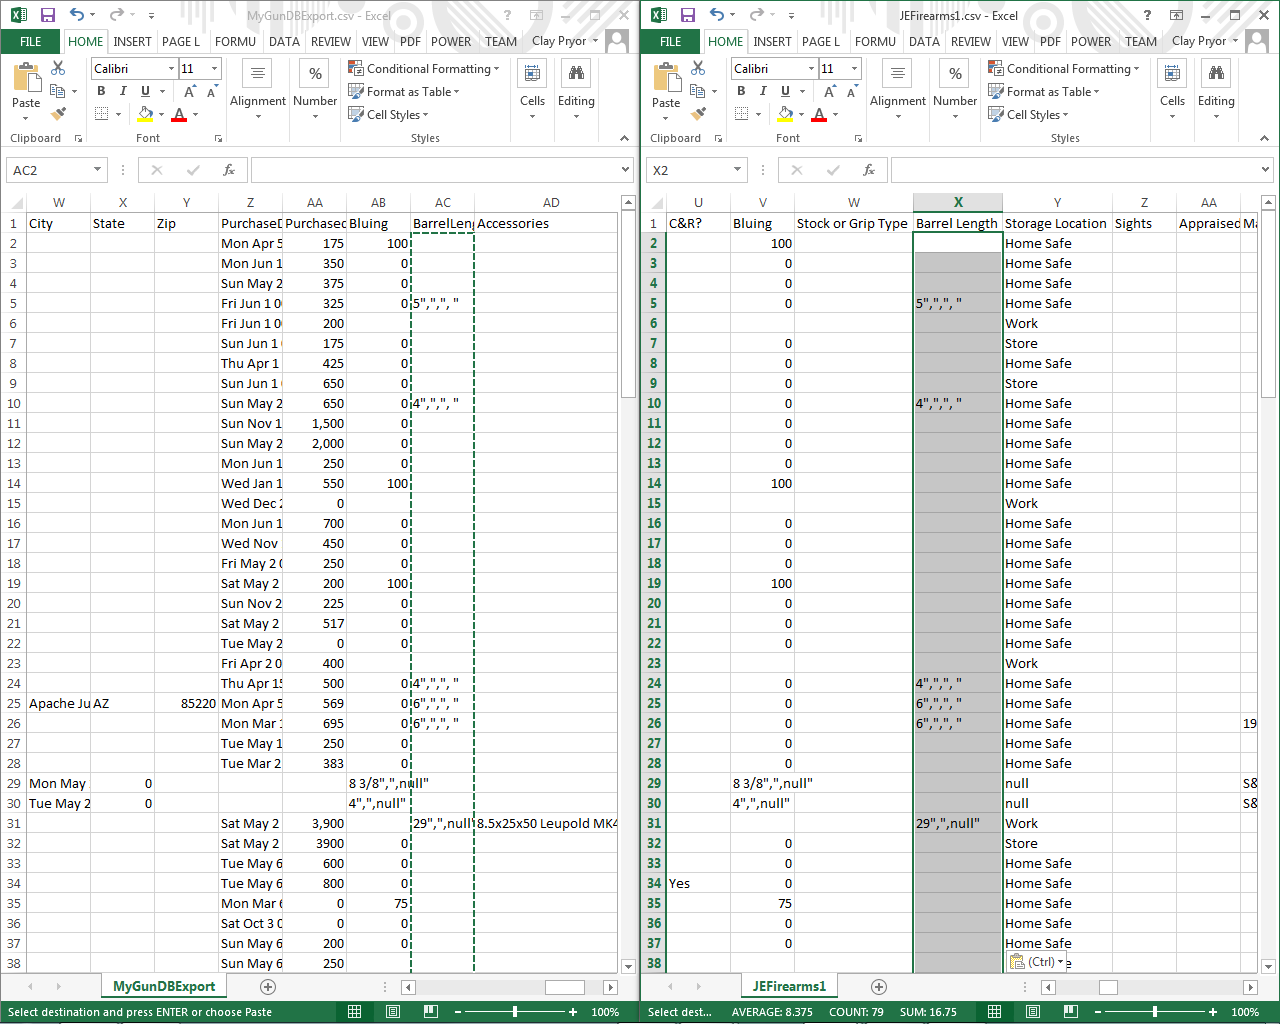This screenshot has height=1024, width=1280.
Task: Click Insert Function fx in JEFirearms1 window
Action: (868, 170)
